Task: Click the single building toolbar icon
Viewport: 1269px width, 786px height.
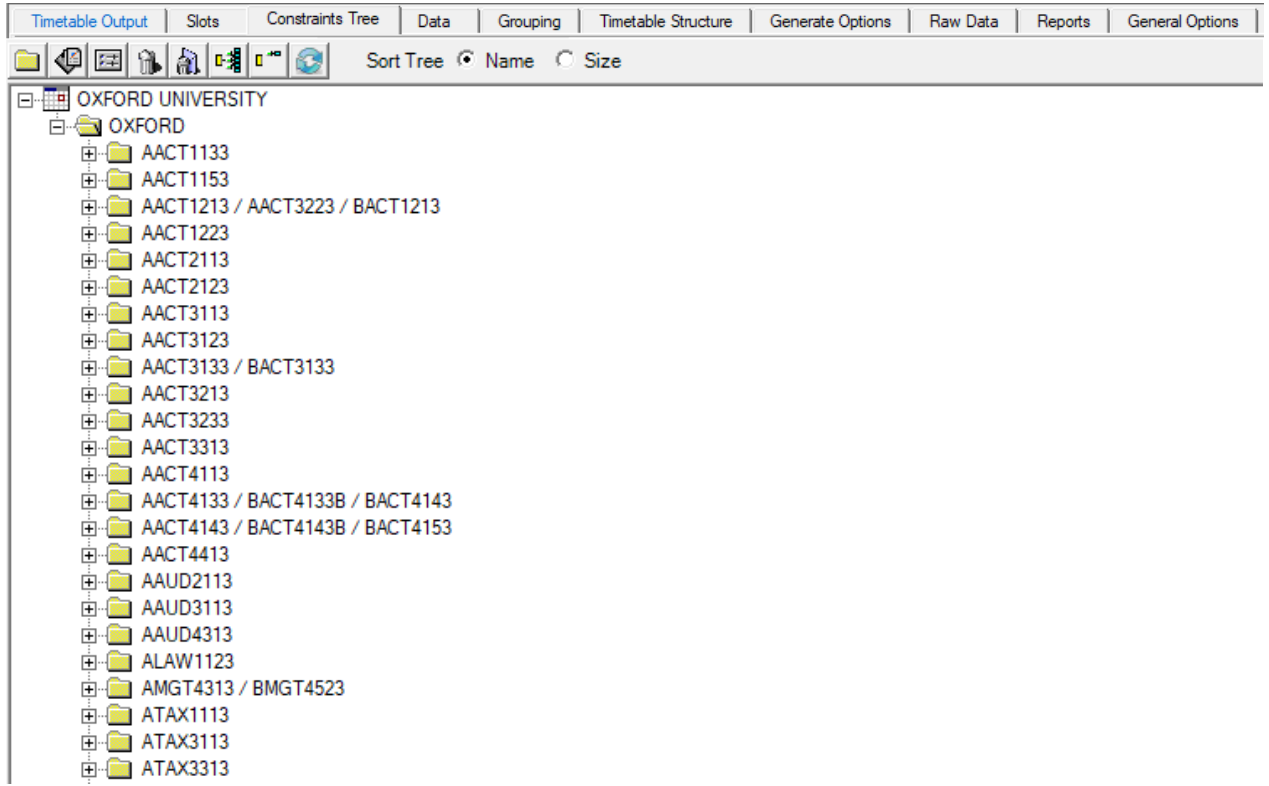Action: point(149,62)
